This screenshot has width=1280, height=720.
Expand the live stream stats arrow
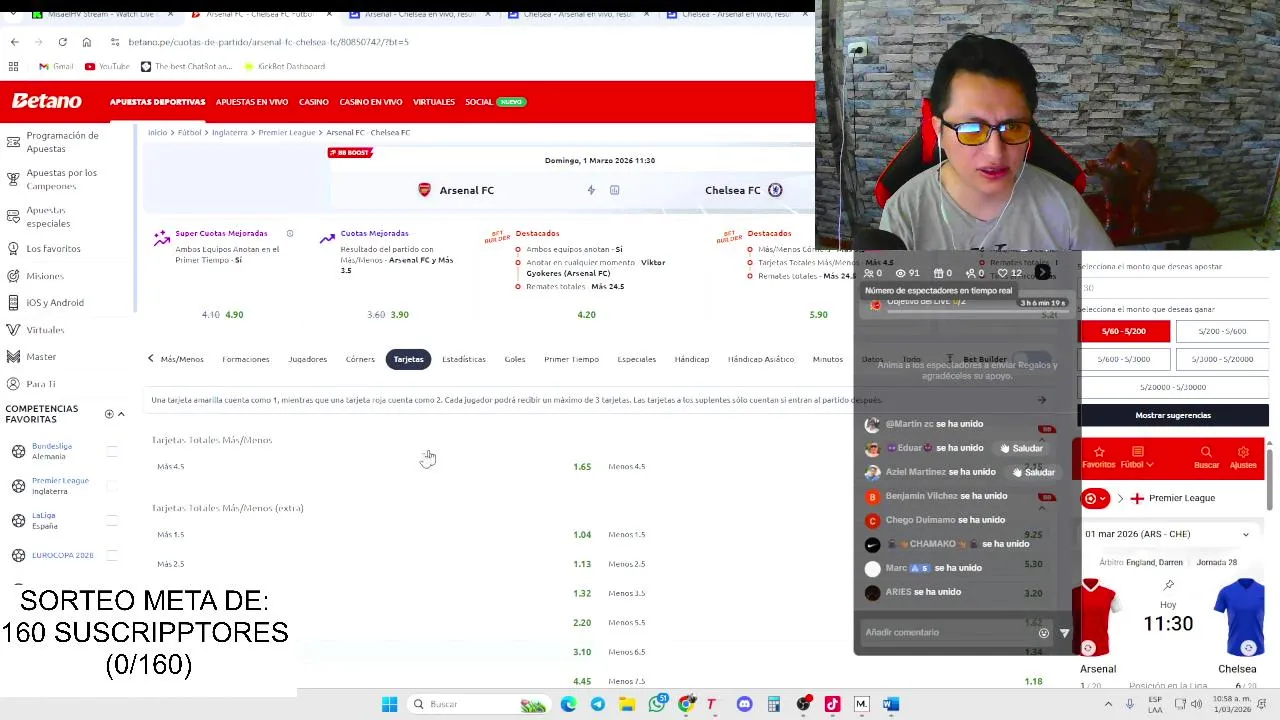tap(1043, 272)
